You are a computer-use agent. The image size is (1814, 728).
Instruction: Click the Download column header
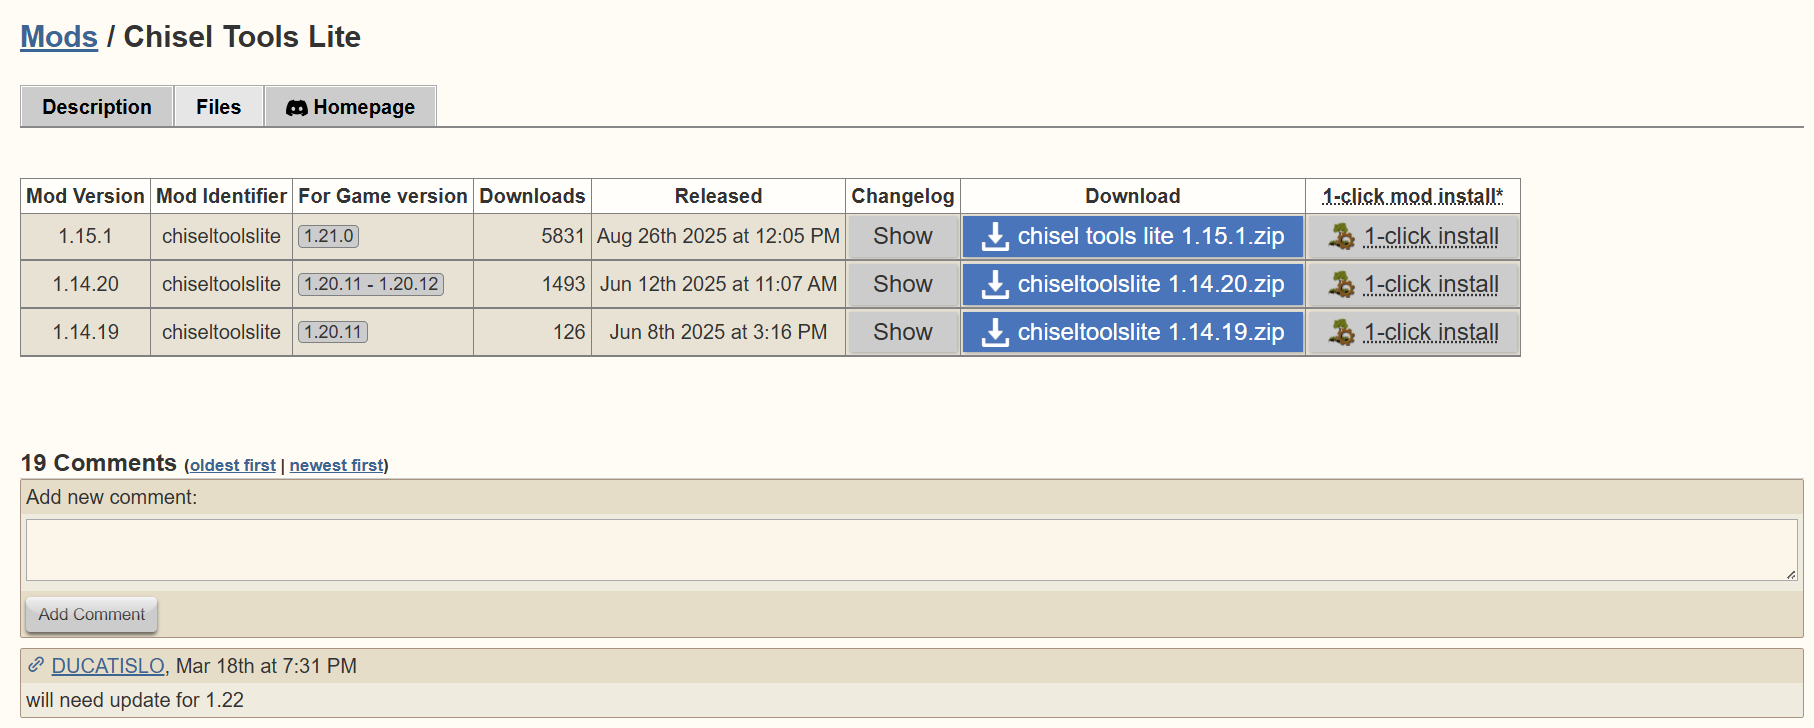(x=1133, y=197)
